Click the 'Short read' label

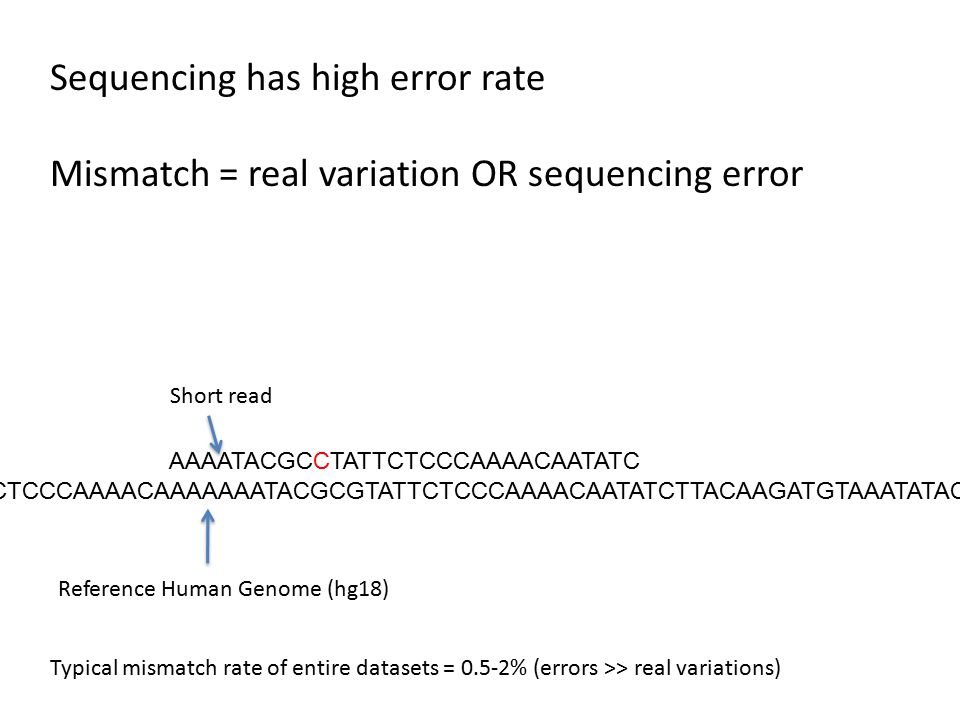coord(220,396)
